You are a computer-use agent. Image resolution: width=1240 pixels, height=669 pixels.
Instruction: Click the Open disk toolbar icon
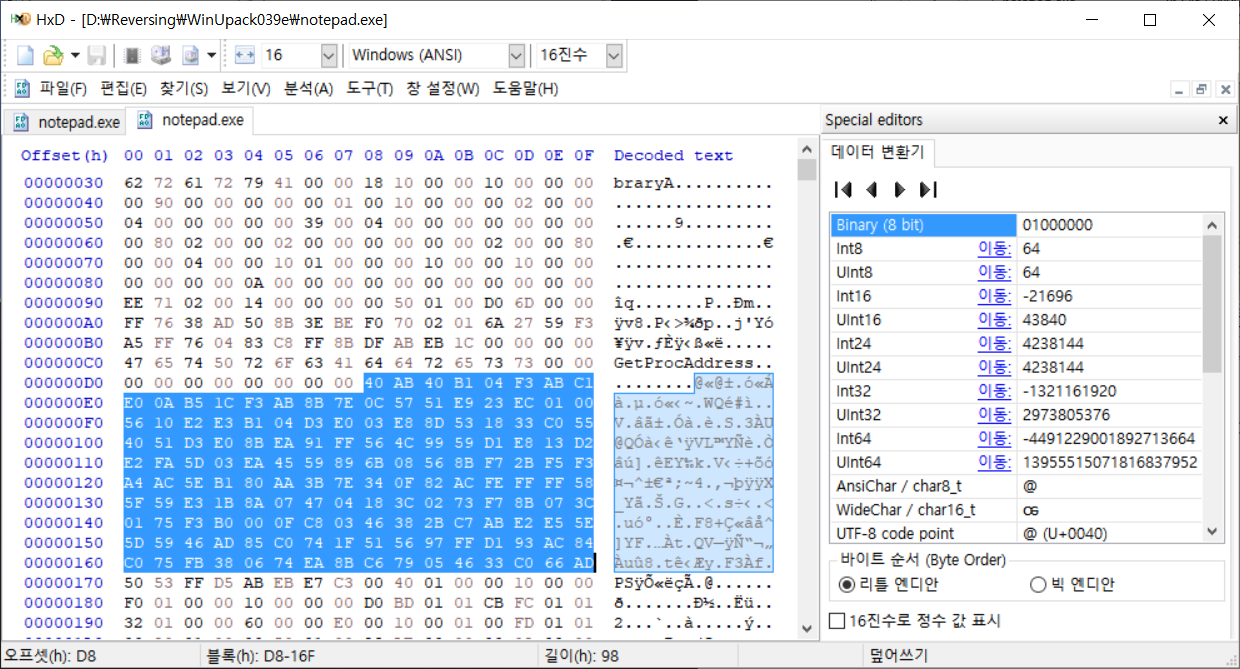coord(161,55)
